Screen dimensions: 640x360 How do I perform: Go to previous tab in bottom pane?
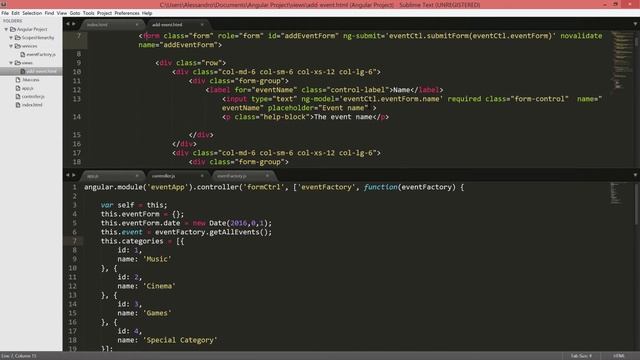[68, 176]
